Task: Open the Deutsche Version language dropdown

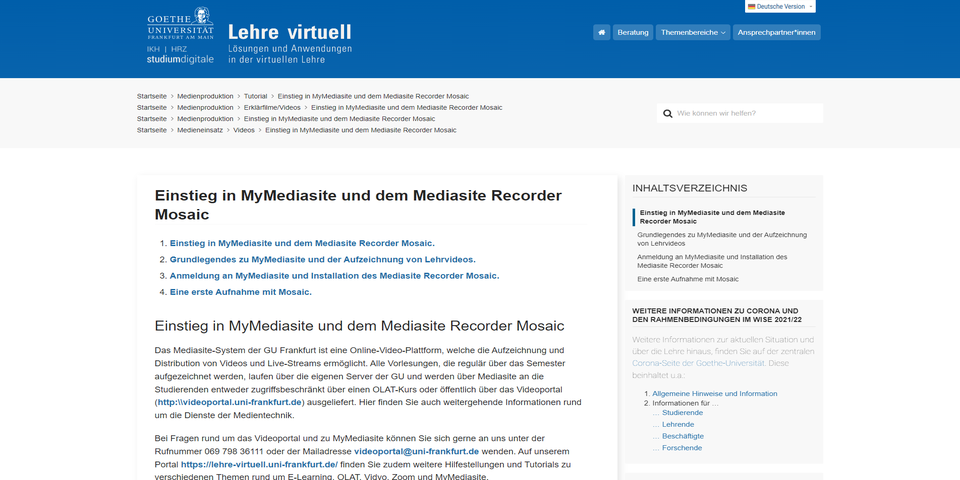Action: click(780, 7)
